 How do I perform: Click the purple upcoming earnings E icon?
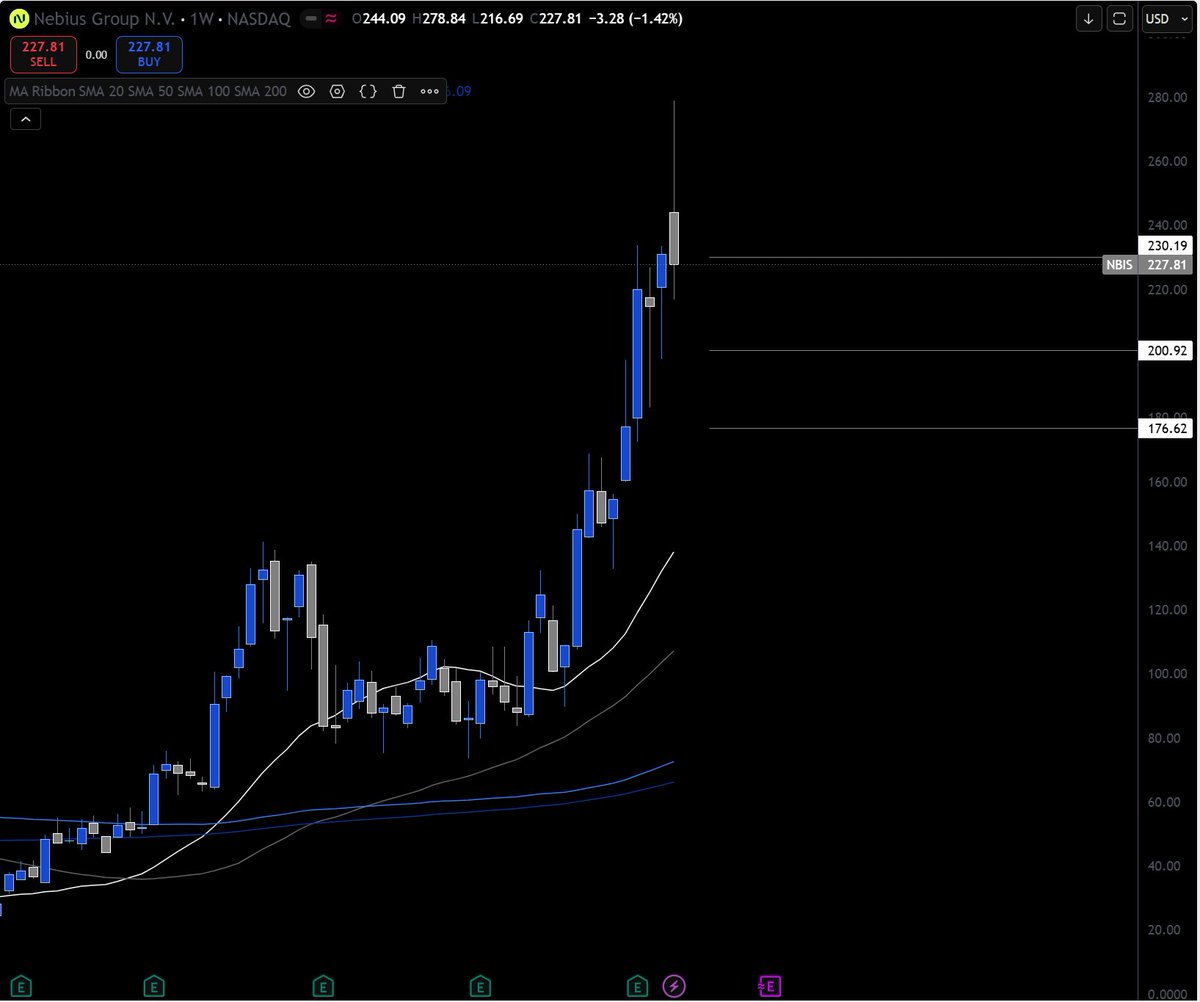click(x=769, y=987)
